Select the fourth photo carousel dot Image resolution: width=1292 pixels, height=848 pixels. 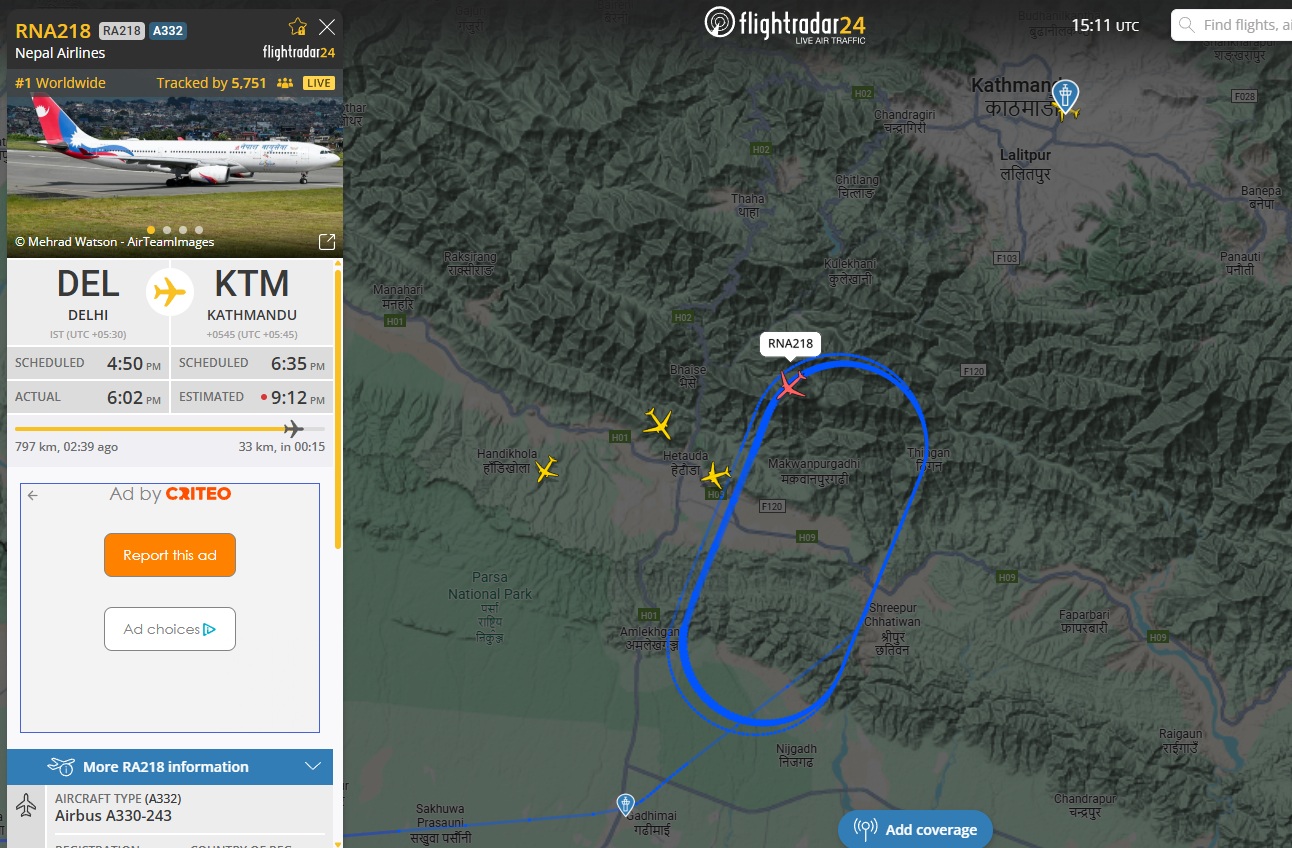(x=199, y=230)
